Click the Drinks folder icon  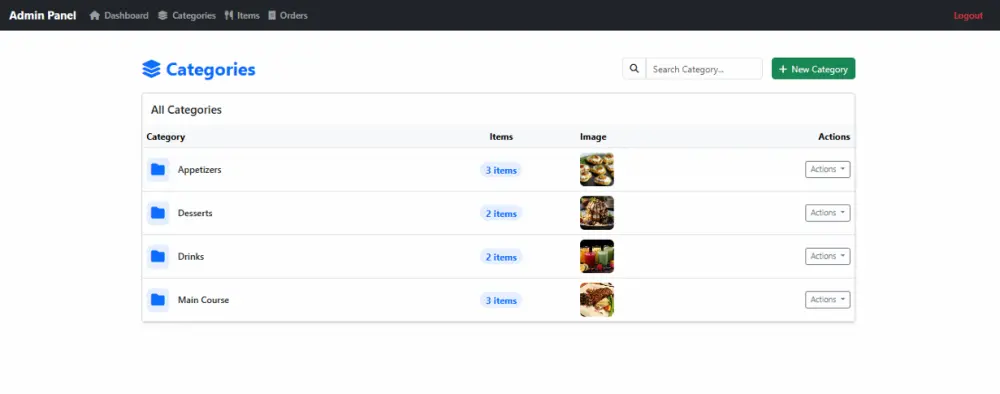click(158, 256)
